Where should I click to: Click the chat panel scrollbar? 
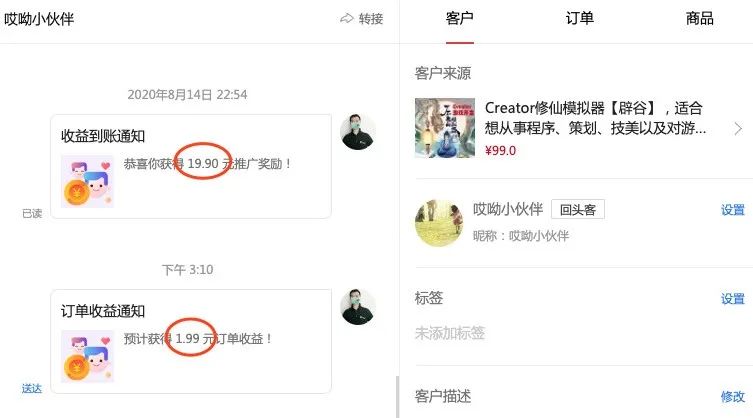coord(397,397)
